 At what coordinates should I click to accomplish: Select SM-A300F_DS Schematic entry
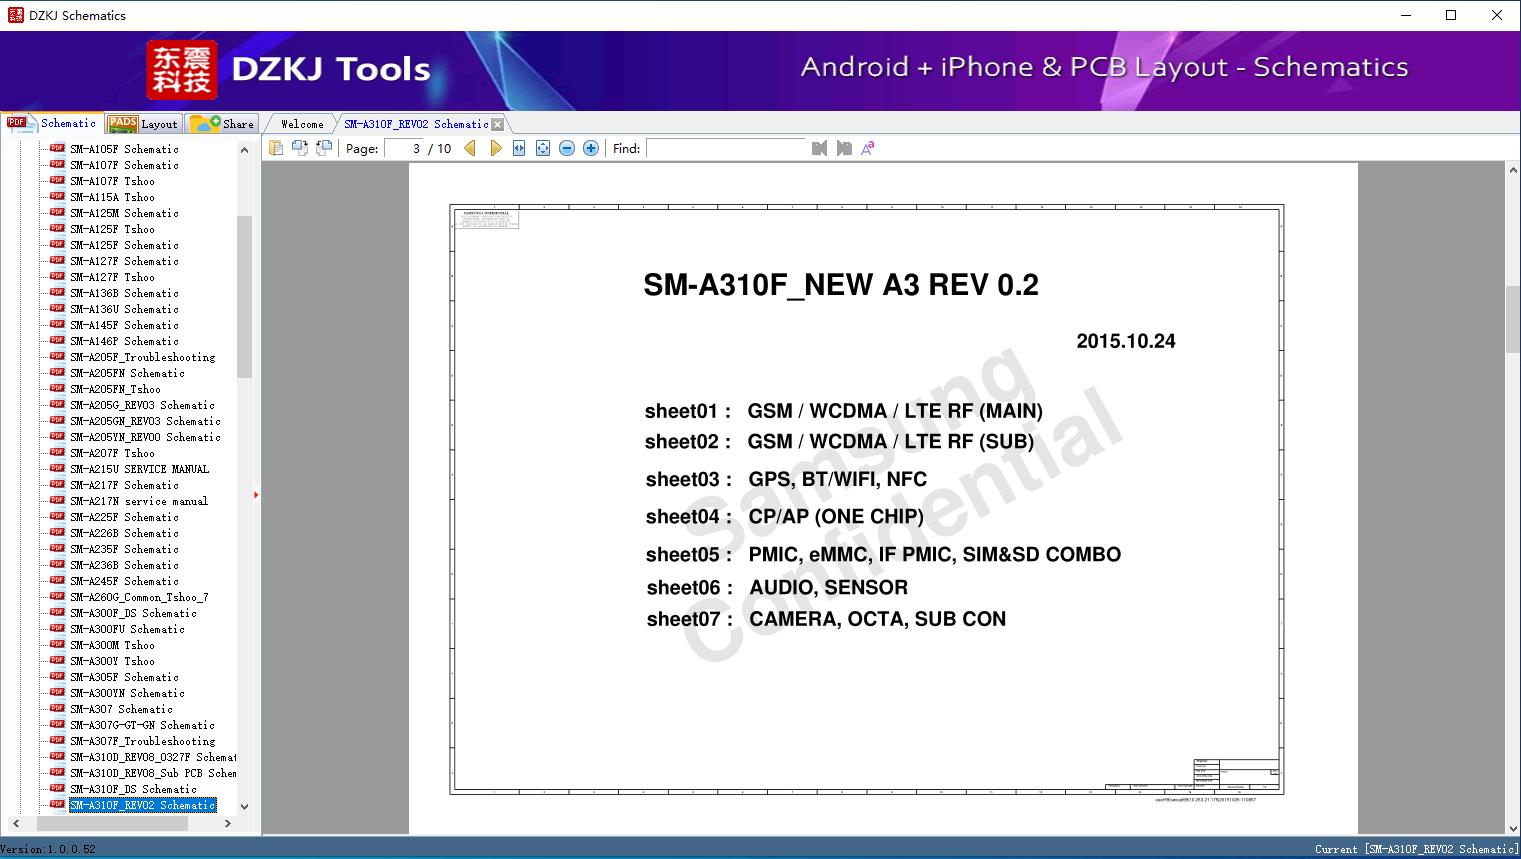[133, 613]
